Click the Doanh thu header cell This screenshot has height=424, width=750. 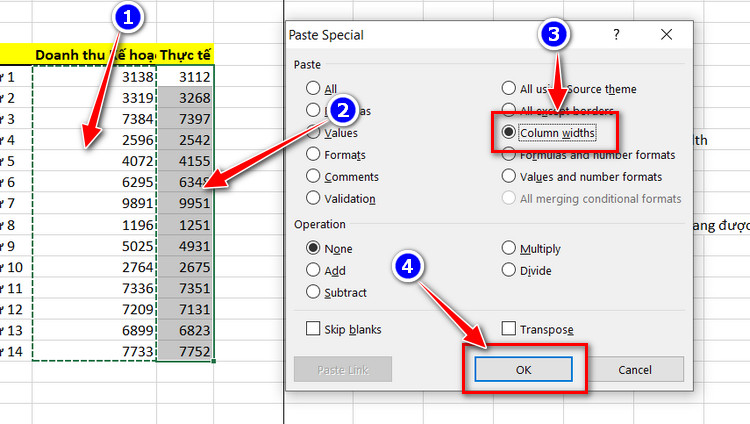pos(94,55)
